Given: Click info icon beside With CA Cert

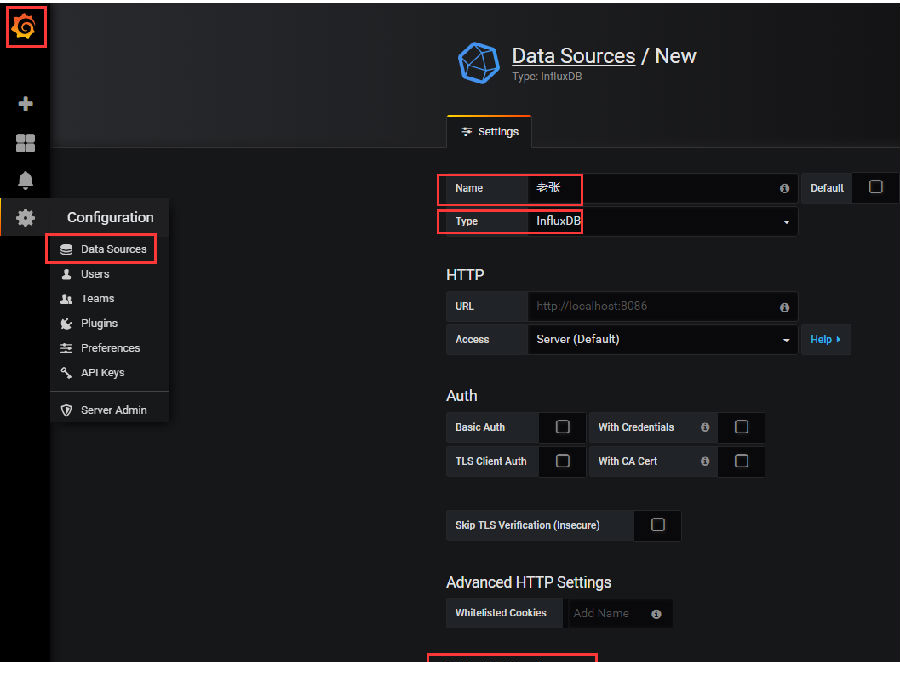Looking at the screenshot, I should point(705,461).
